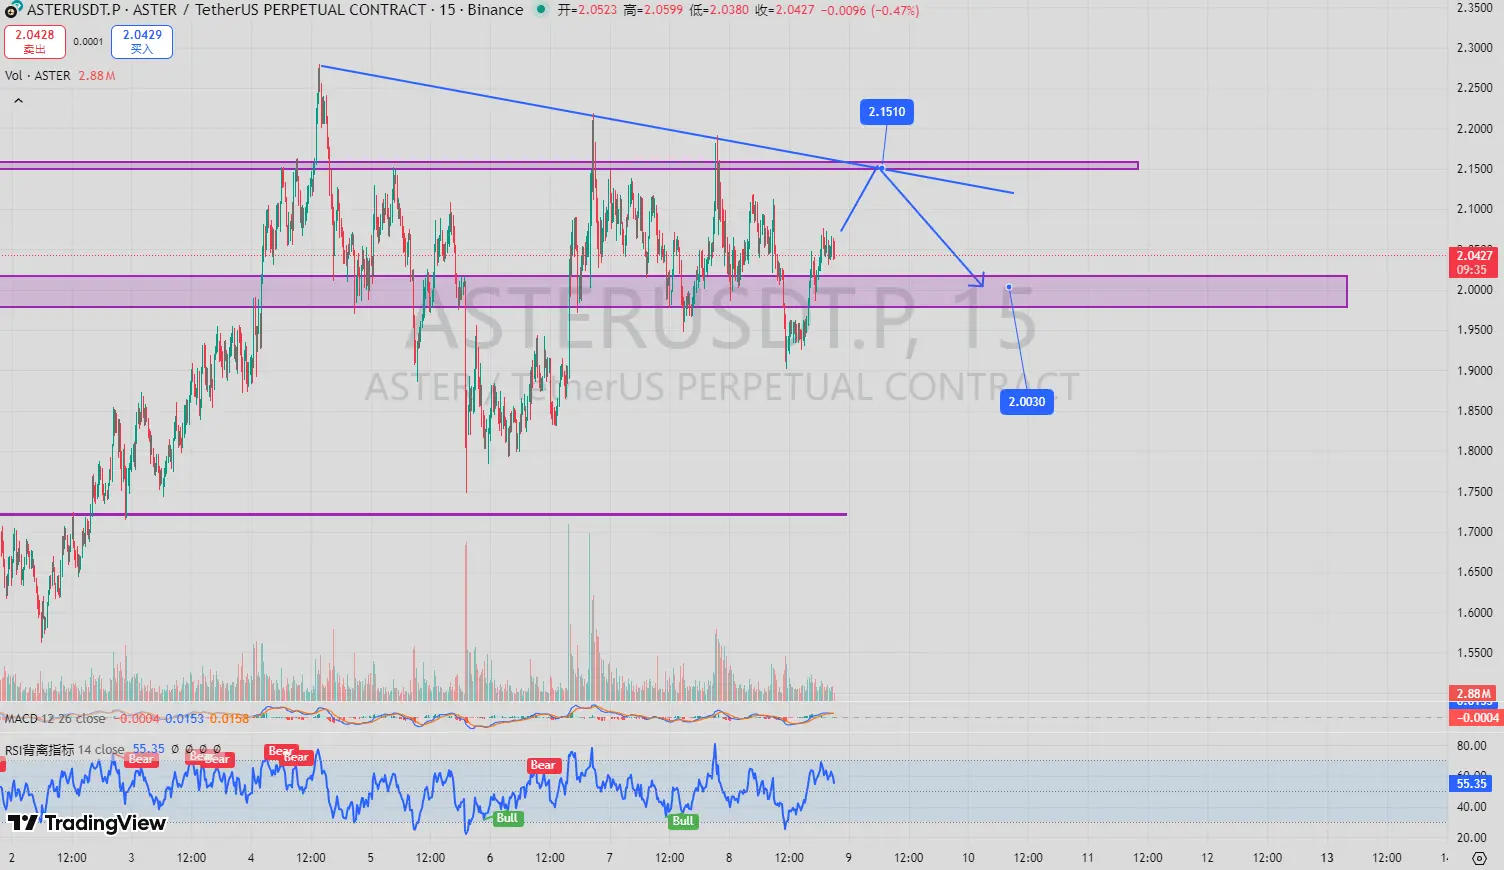This screenshot has width=1504, height=870.
Task: Select the Vol · ASTER indicator legend
Action: coord(38,76)
